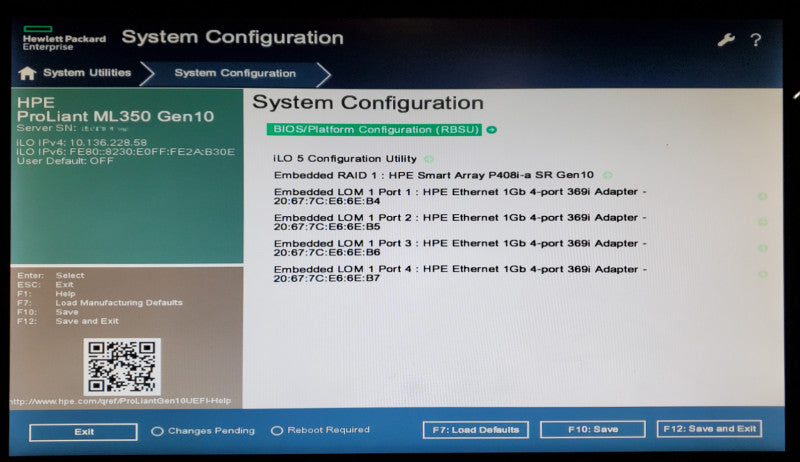800x462 pixels.
Task: Click F7: Load Defaults button
Action: coord(476,430)
